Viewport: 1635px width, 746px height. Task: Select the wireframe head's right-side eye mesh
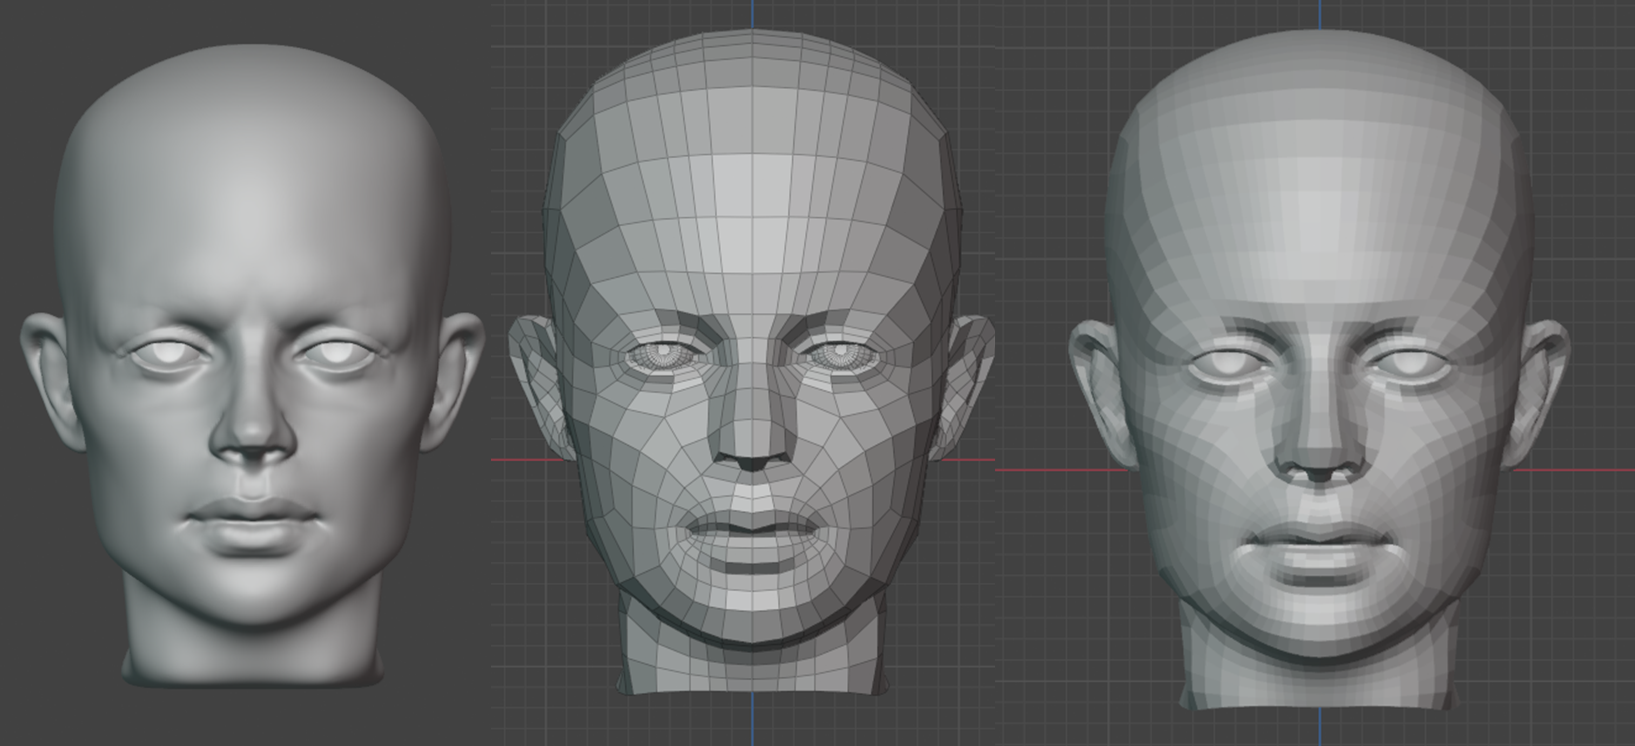click(838, 355)
